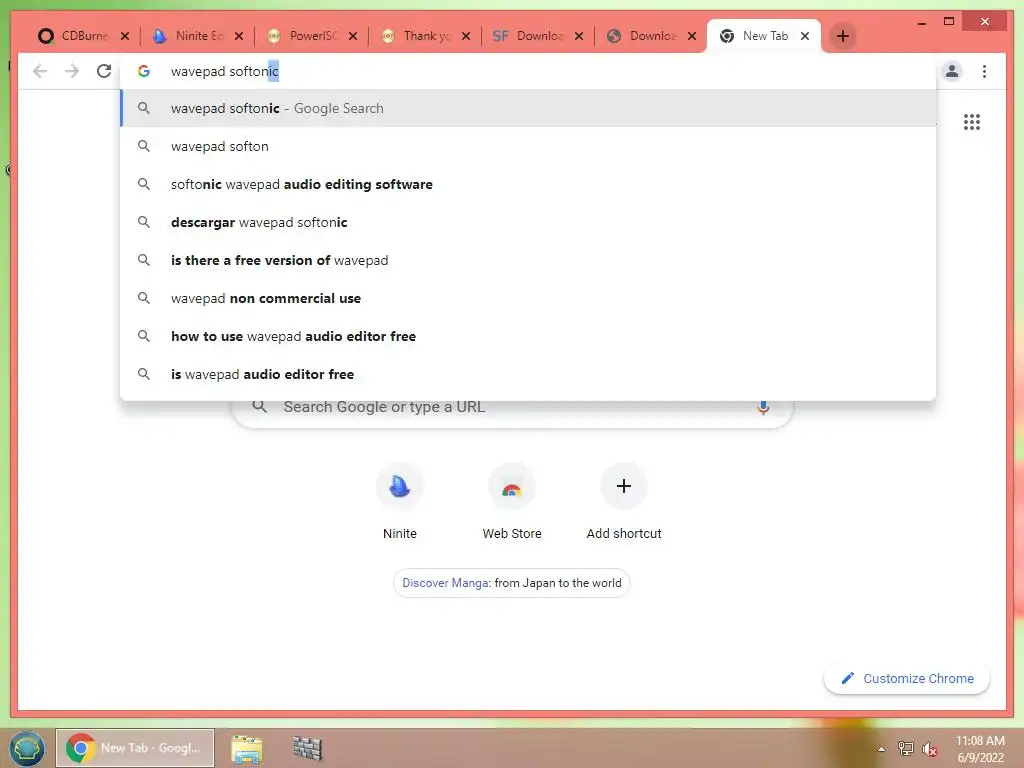This screenshot has width=1024, height=768.
Task: Close the New Tab tab
Action: point(805,36)
